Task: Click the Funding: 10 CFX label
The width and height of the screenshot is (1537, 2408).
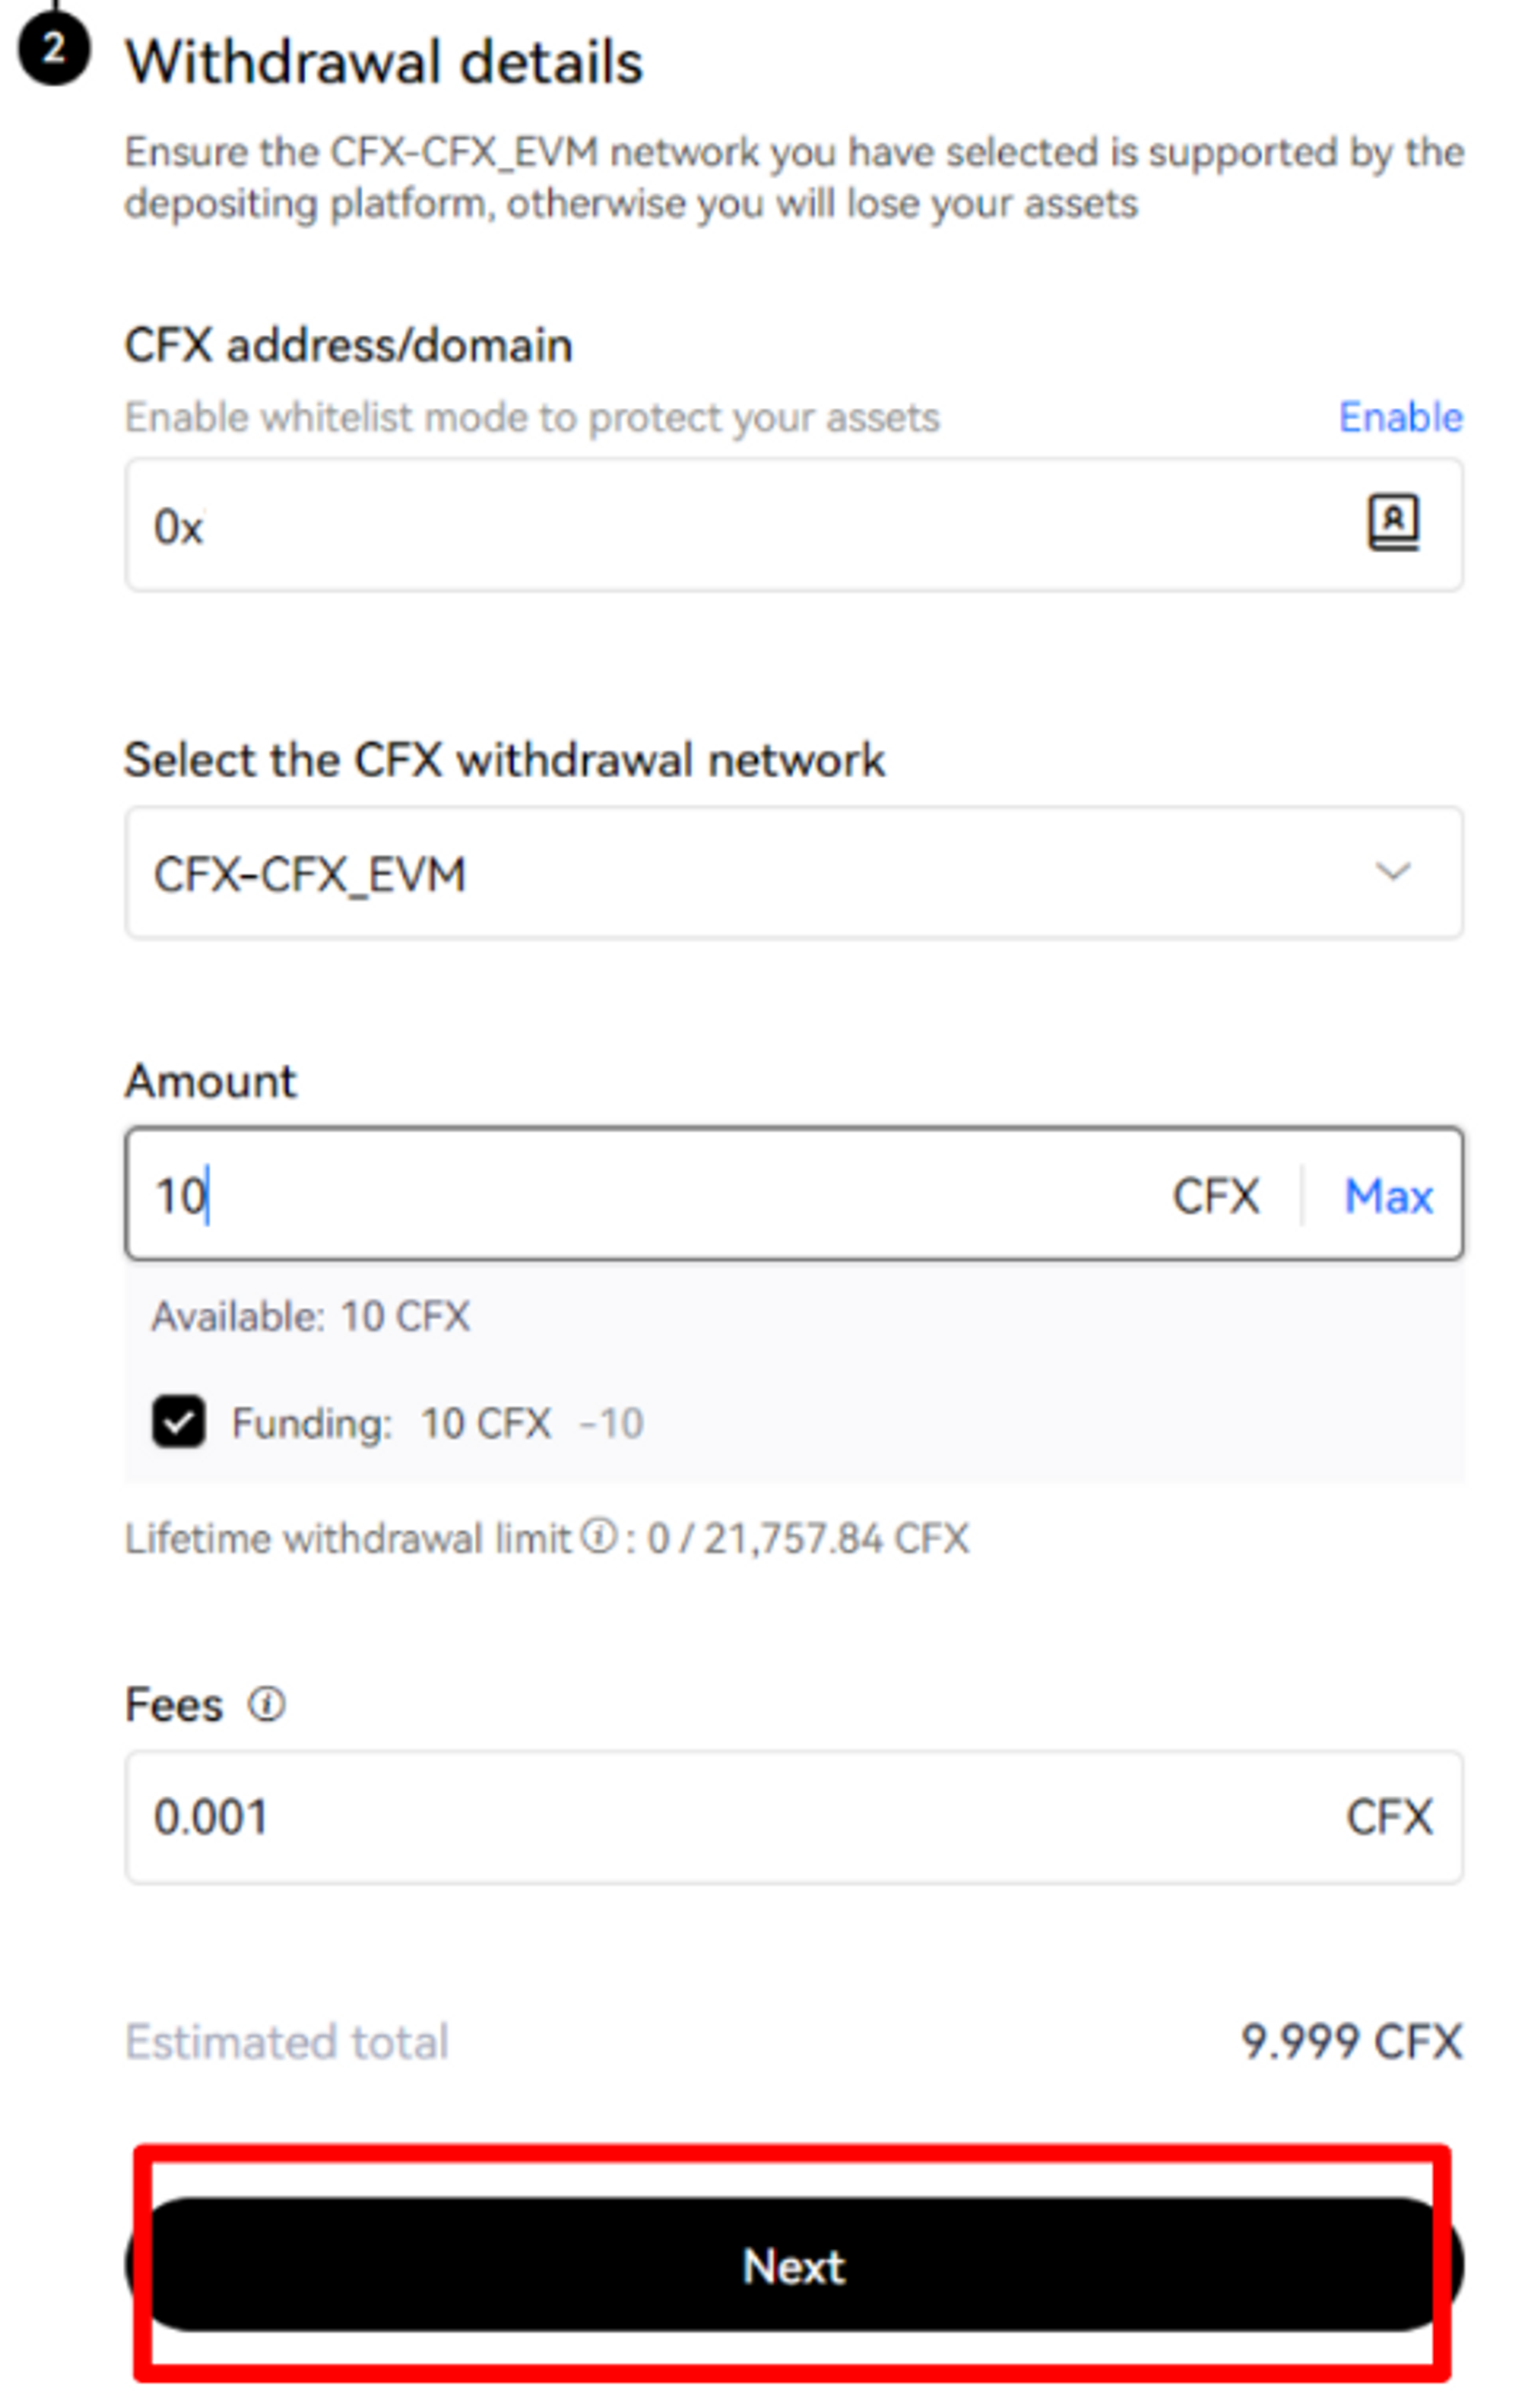Action: tap(390, 1423)
